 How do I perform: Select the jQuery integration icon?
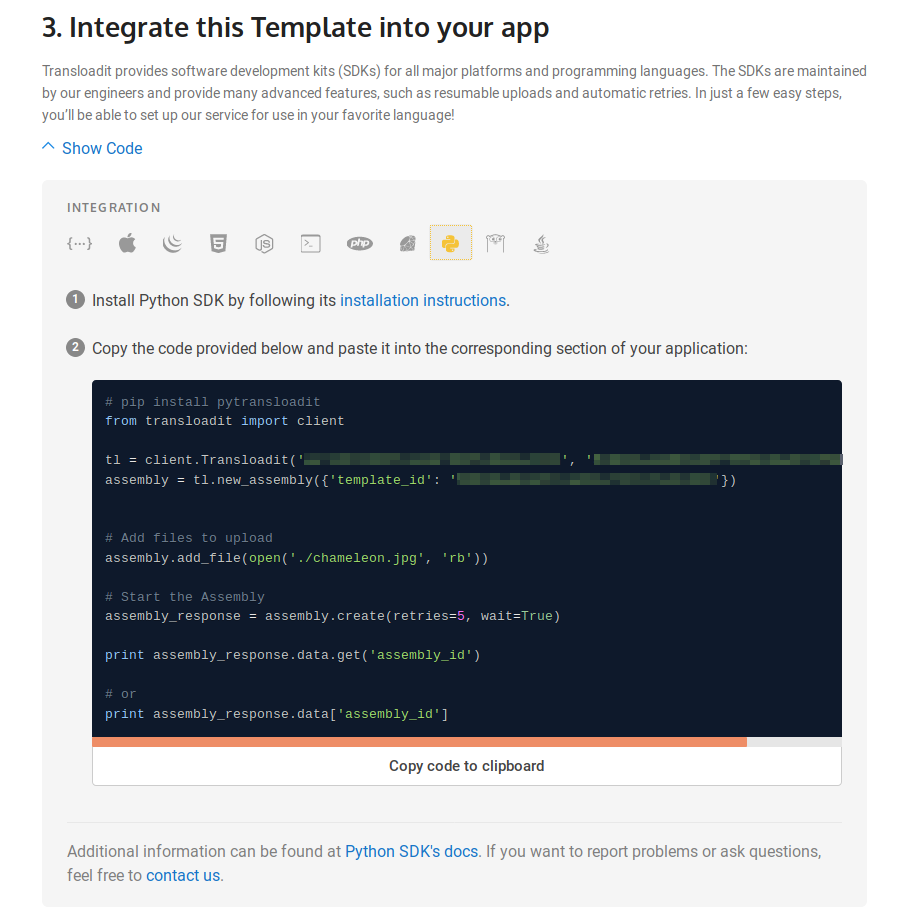coord(172,243)
